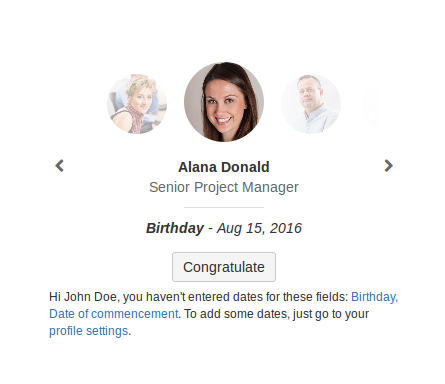The image size is (445, 384).
Task: Click the faded avatar at far right edge
Action: (x=371, y=104)
